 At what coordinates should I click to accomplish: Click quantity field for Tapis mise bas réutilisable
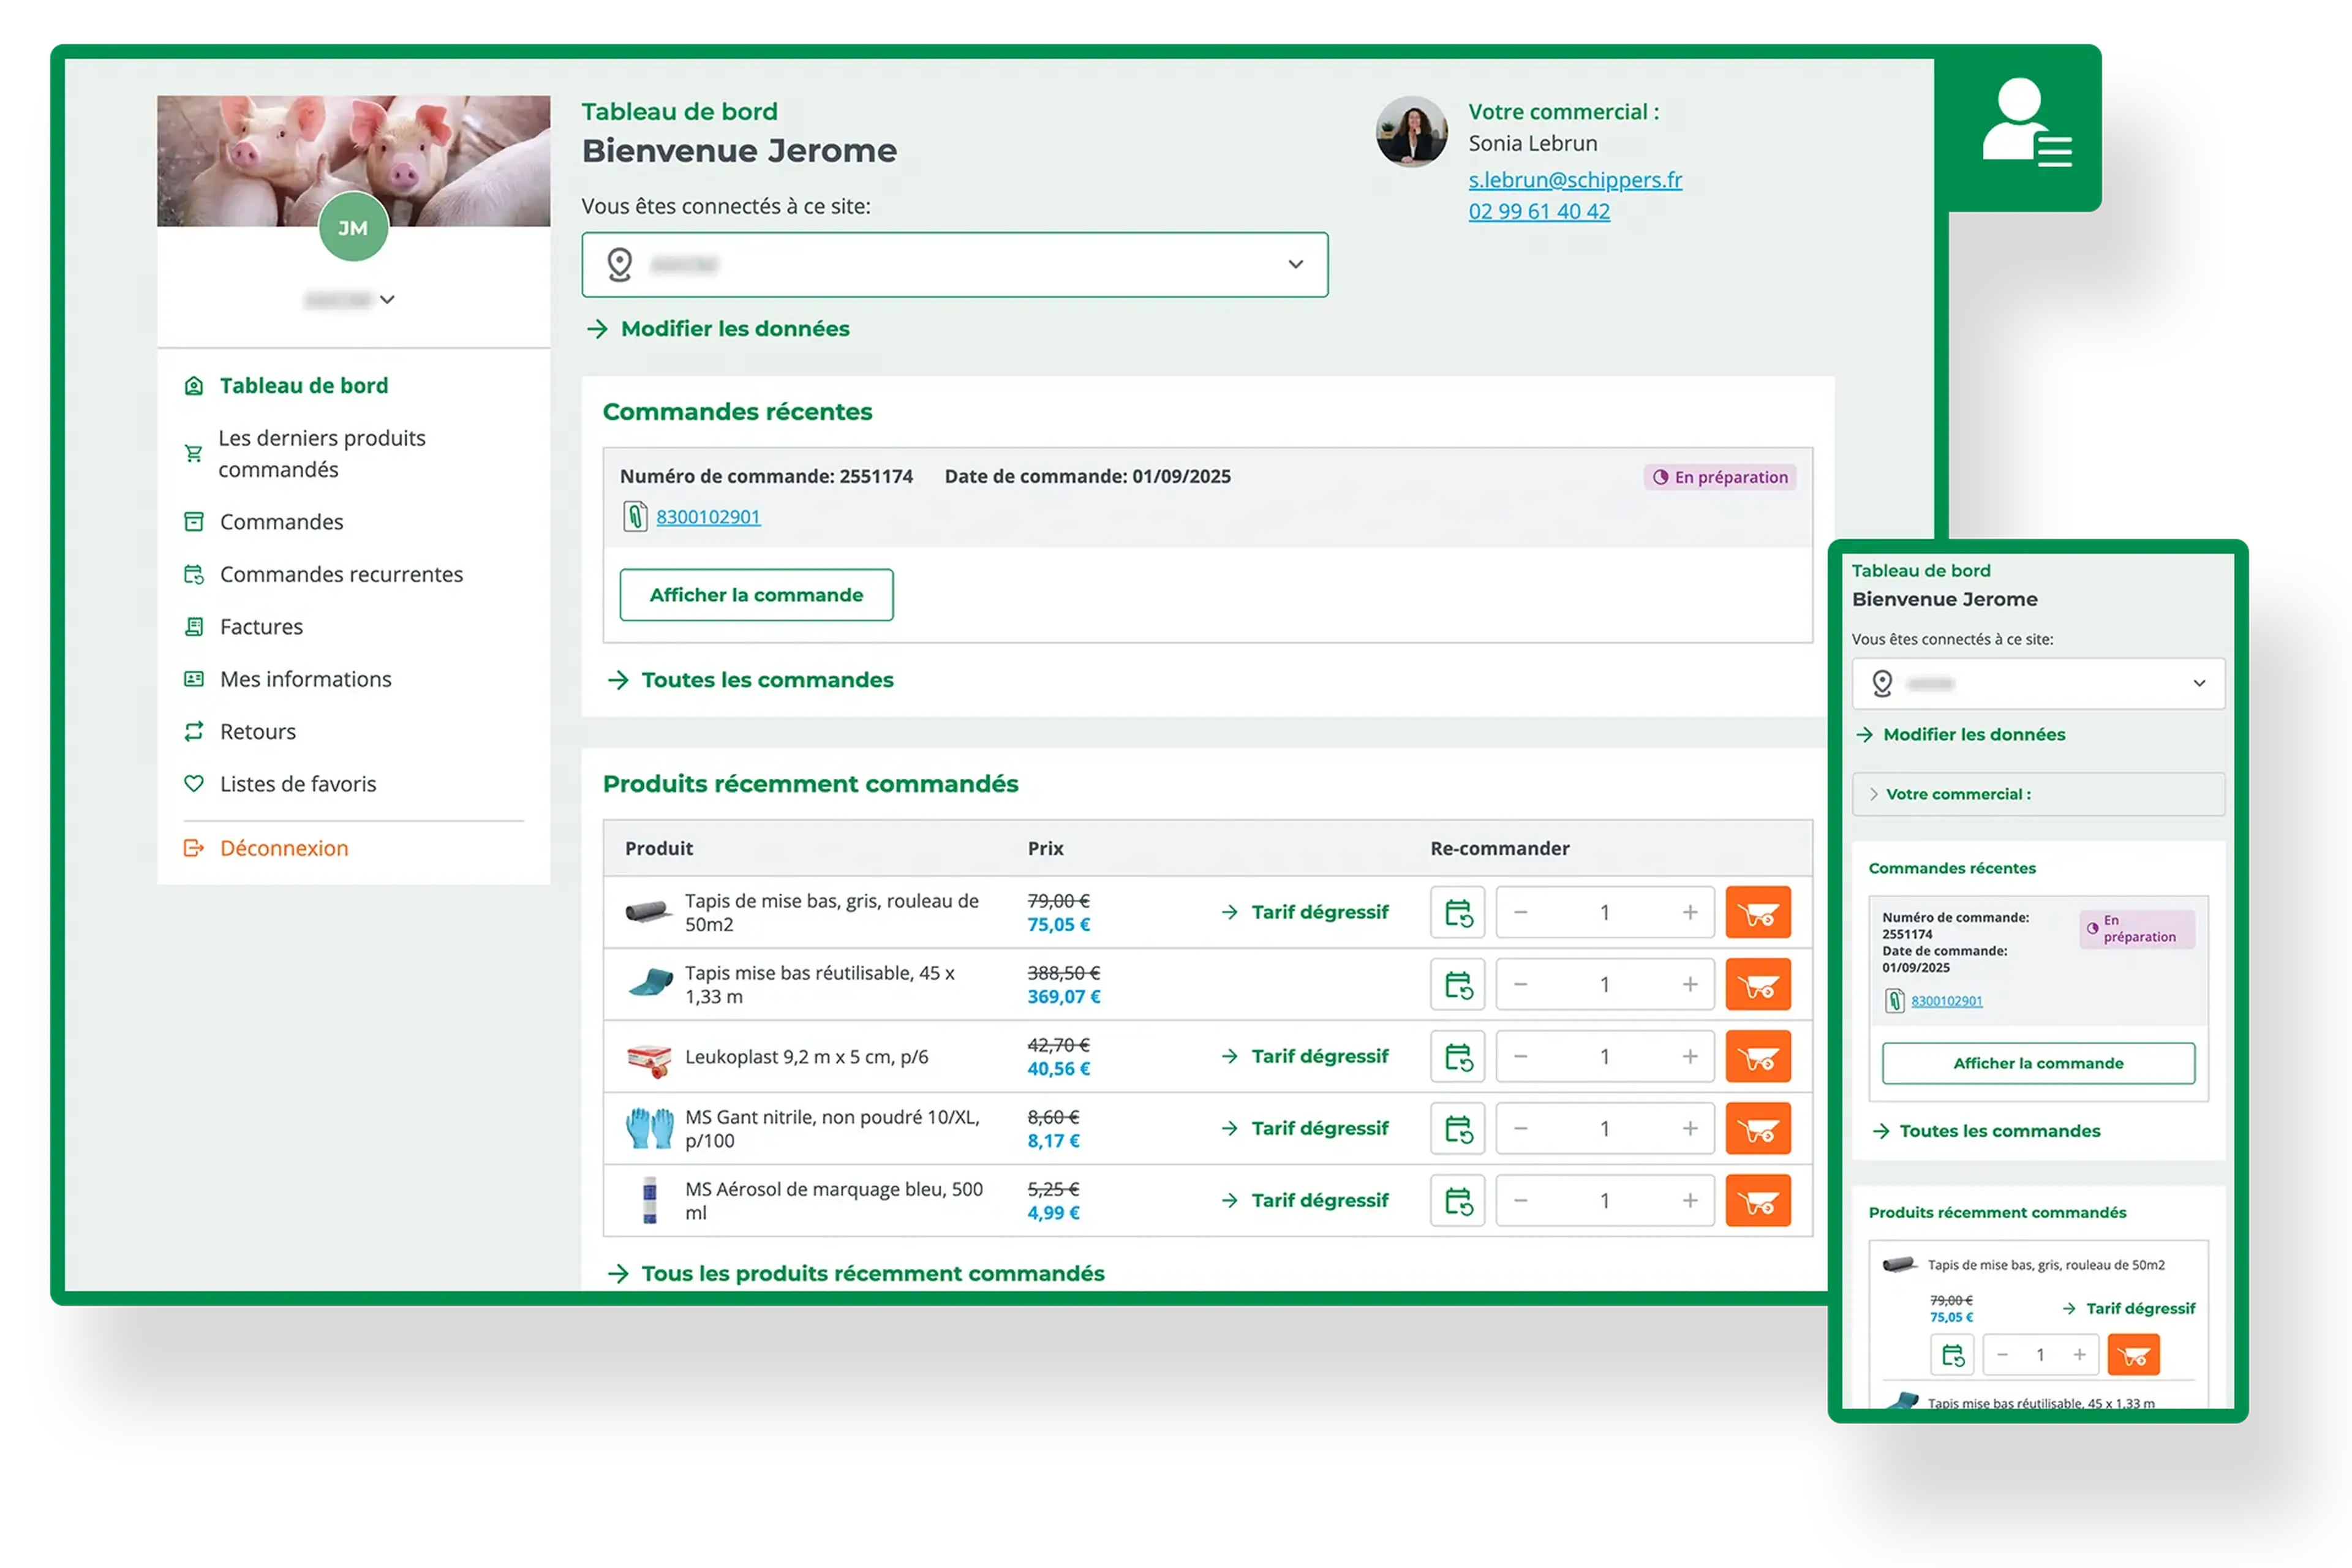[1604, 984]
